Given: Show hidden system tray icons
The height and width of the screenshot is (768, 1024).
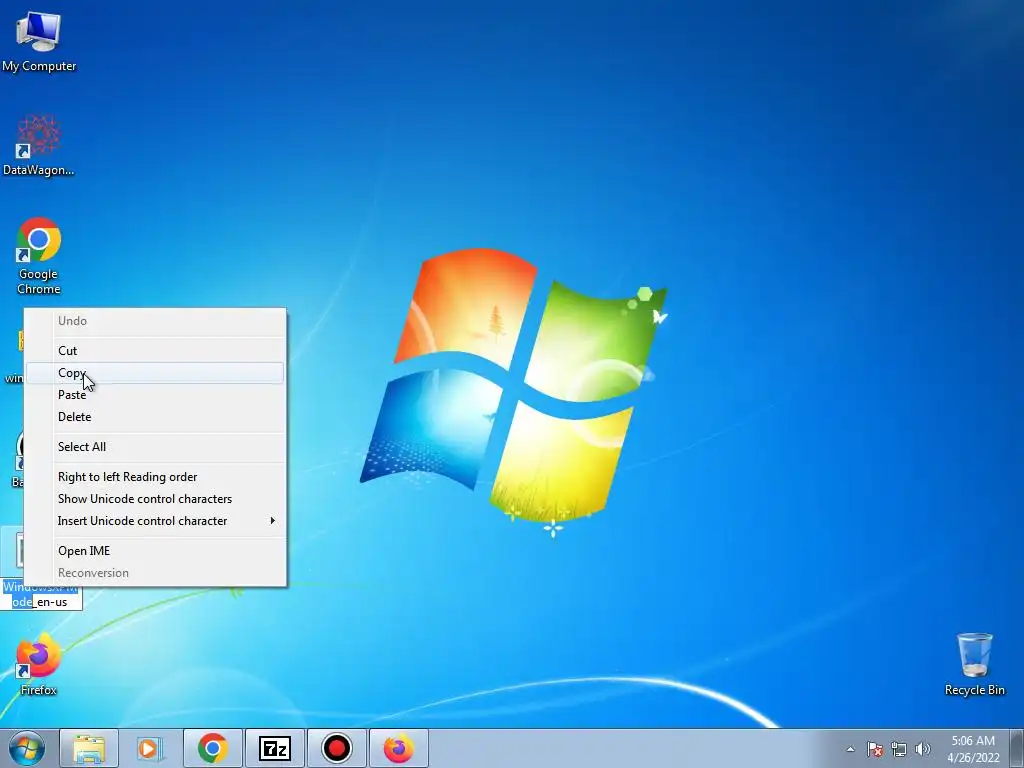Looking at the screenshot, I should [850, 749].
